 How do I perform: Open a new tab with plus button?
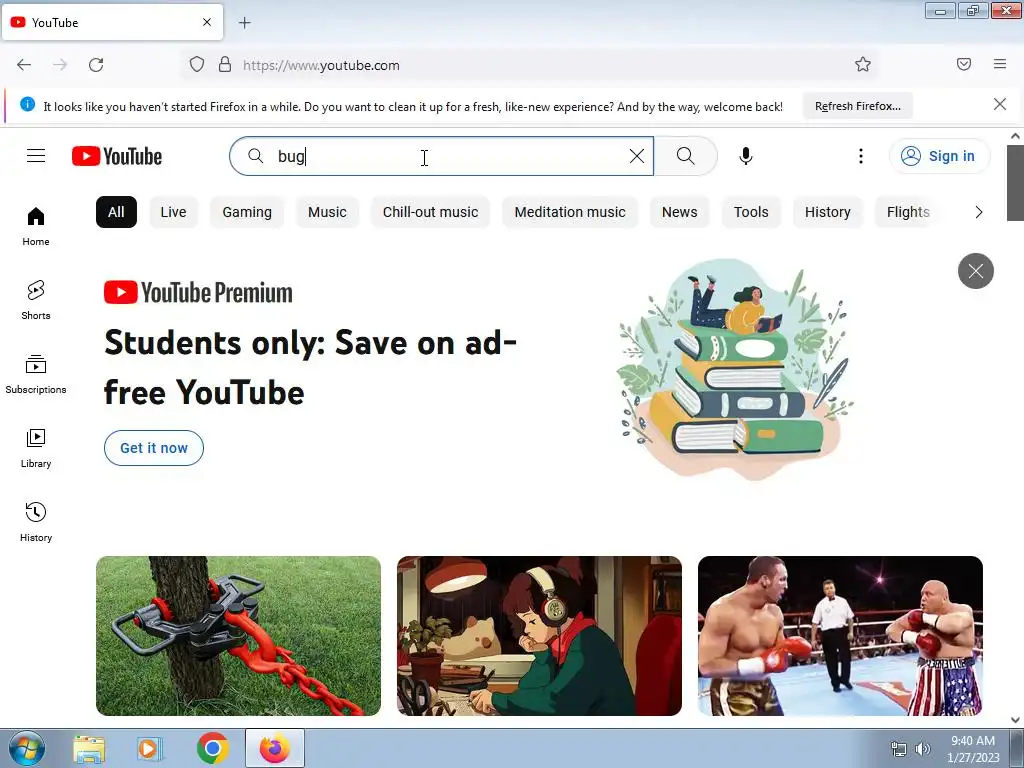pyautogui.click(x=244, y=23)
